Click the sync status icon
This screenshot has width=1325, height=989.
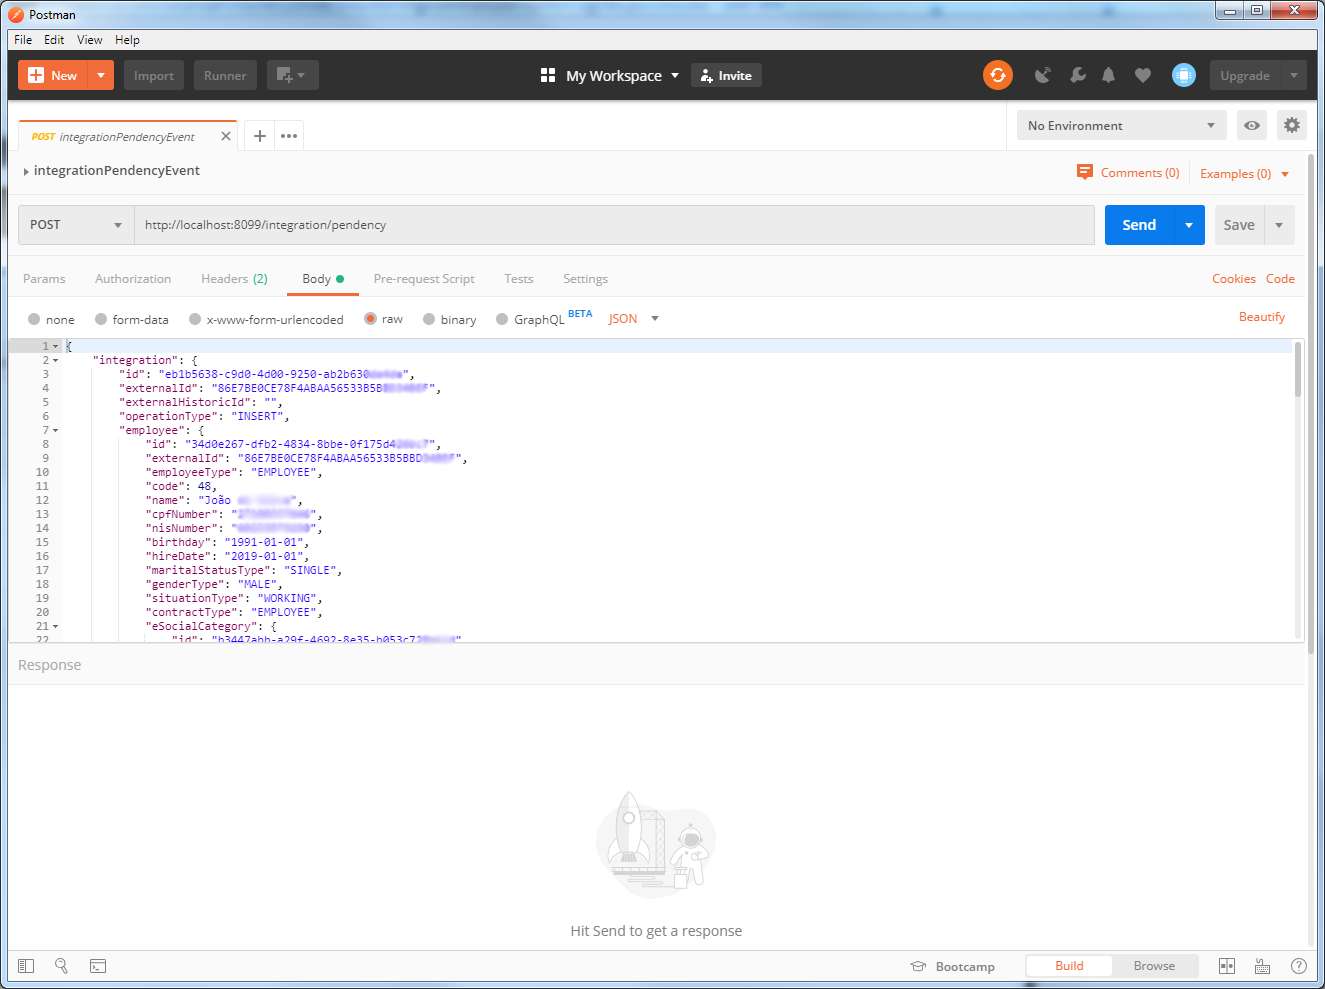tap(998, 75)
